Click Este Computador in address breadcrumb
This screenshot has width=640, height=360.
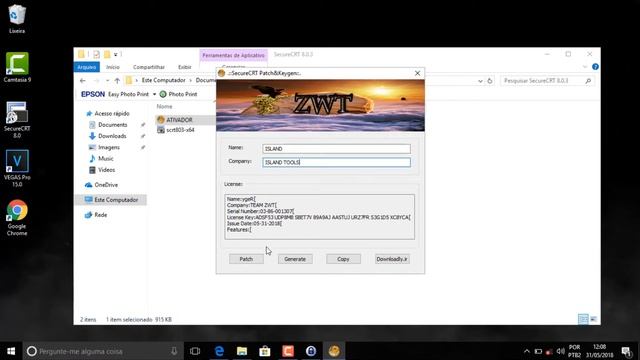tap(163, 80)
